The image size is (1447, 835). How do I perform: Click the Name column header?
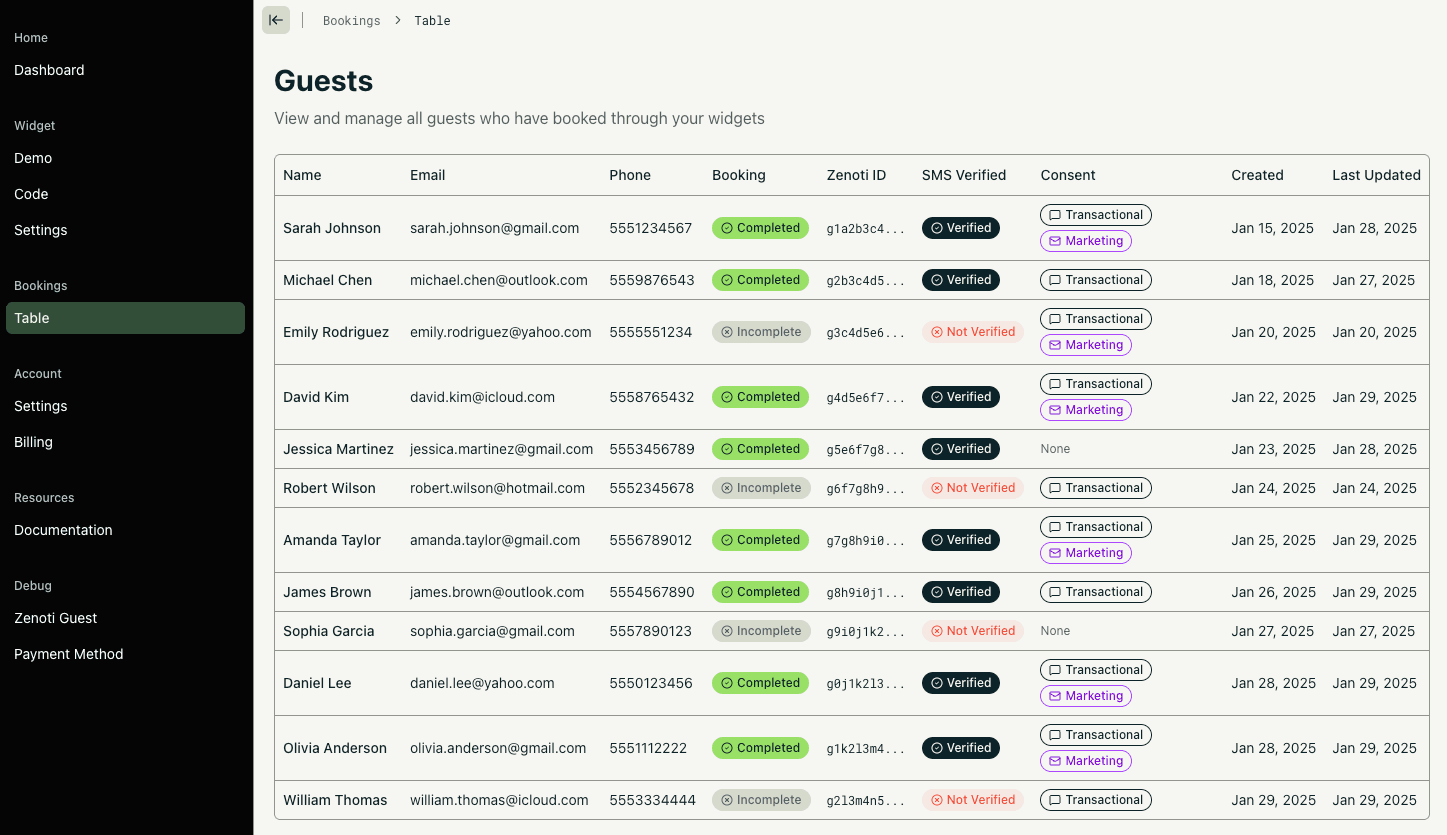(302, 175)
